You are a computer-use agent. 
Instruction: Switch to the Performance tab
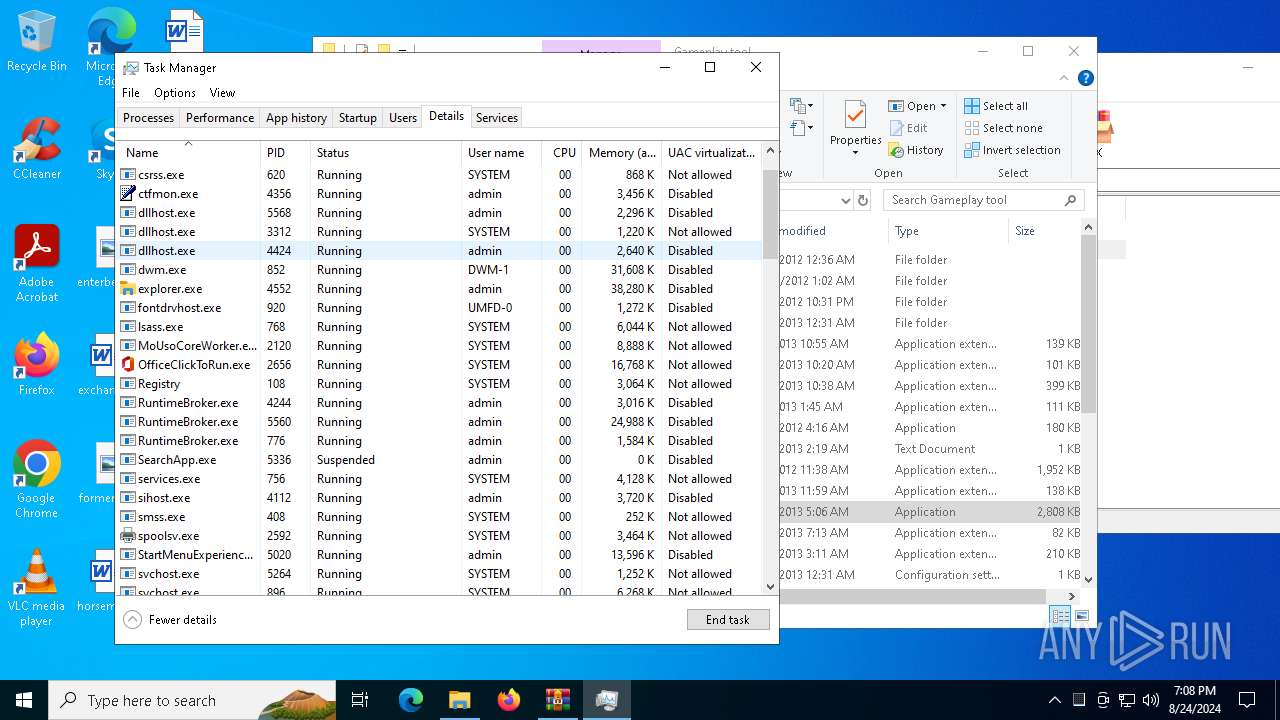(x=220, y=118)
